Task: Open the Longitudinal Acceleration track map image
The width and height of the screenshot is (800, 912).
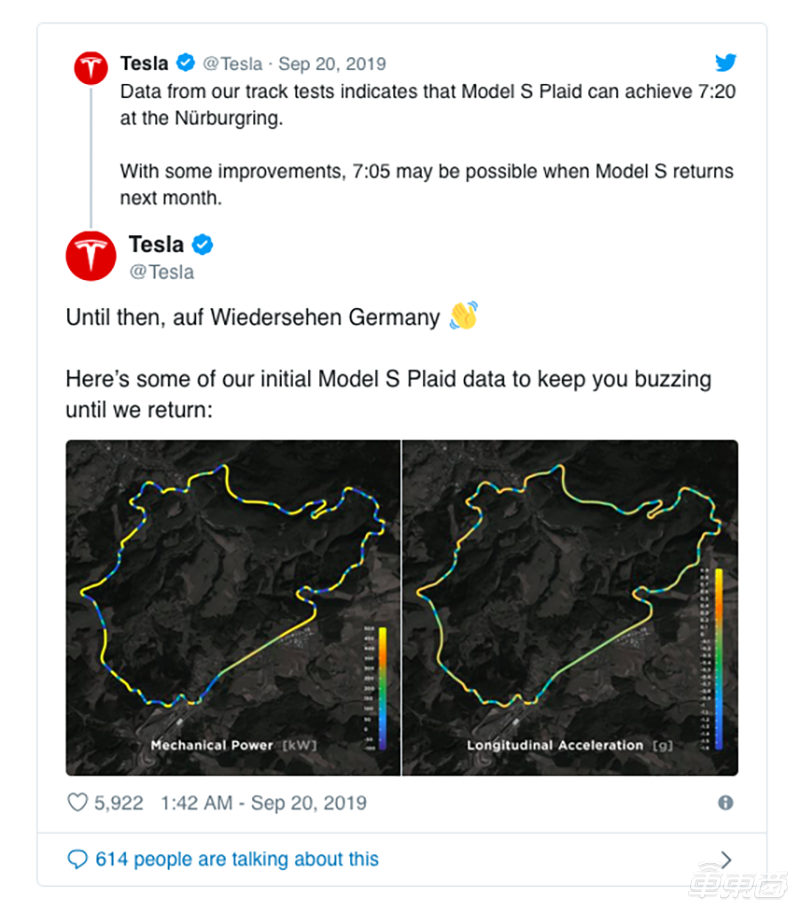Action: click(570, 608)
